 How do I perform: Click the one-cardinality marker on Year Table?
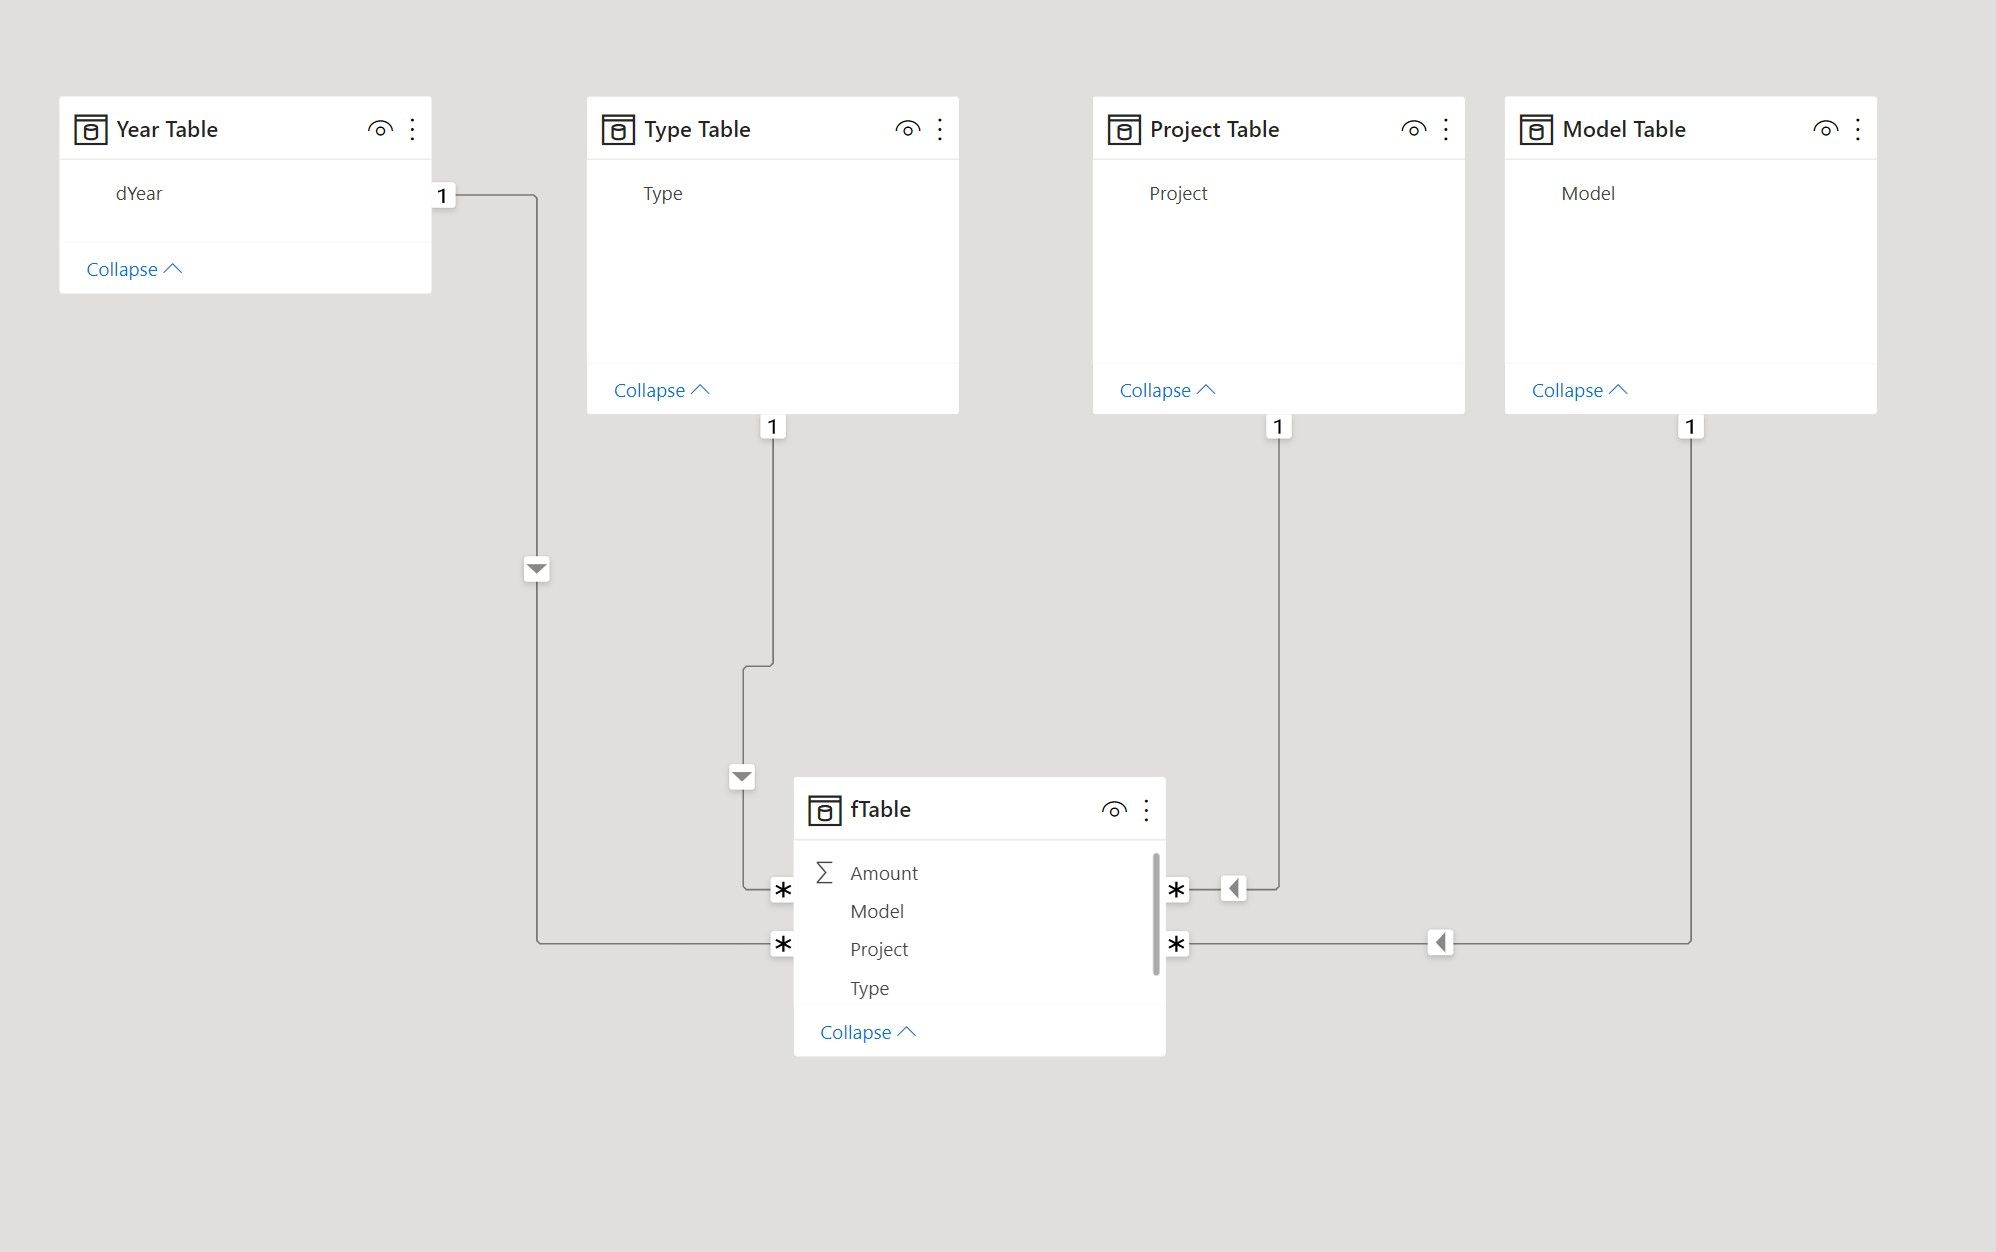[443, 195]
